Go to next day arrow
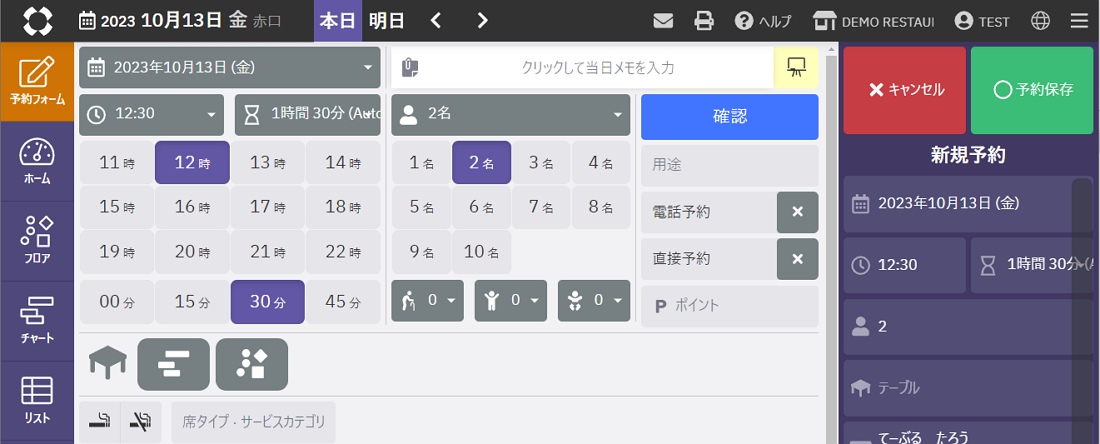Viewport: 1100px width, 444px height. 483,20
